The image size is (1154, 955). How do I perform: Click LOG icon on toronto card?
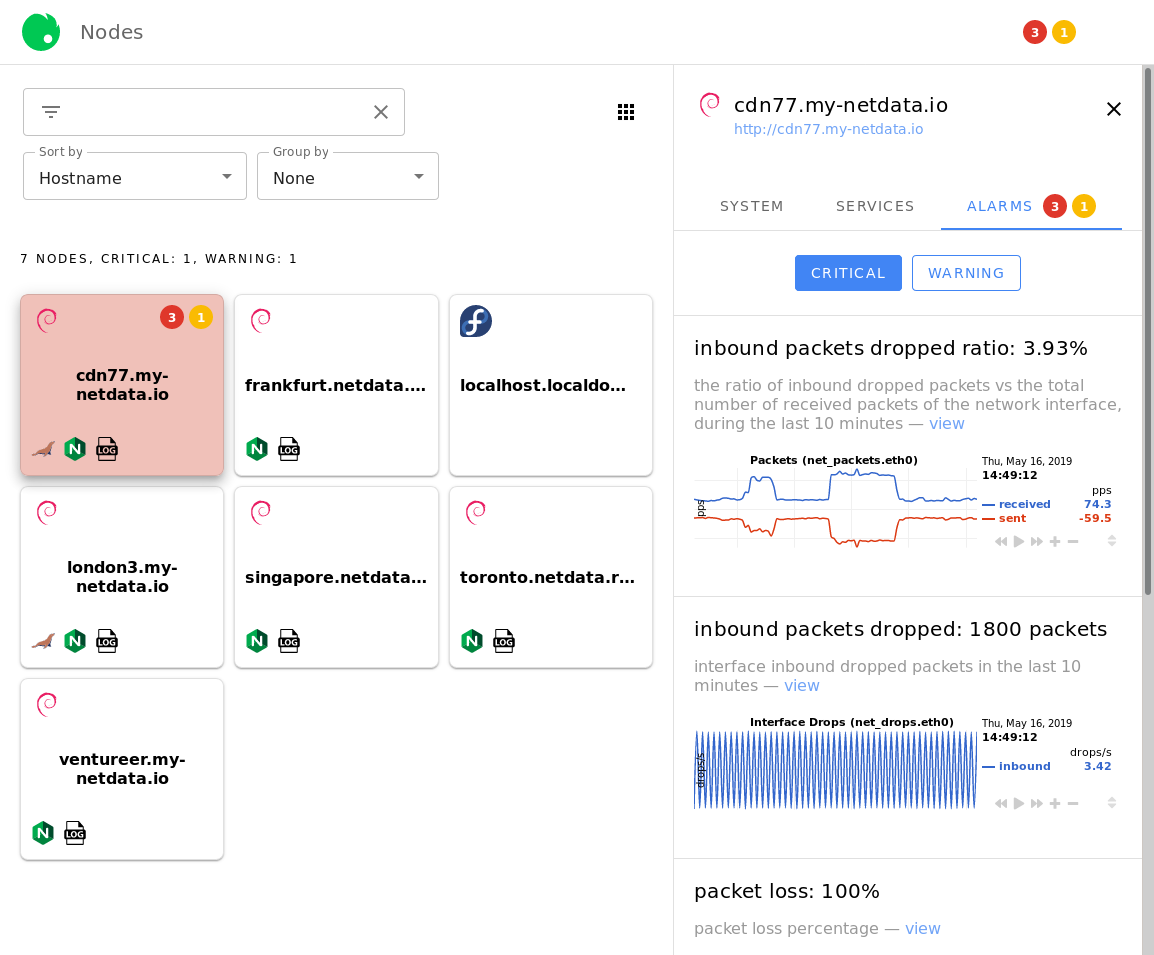click(x=503, y=641)
